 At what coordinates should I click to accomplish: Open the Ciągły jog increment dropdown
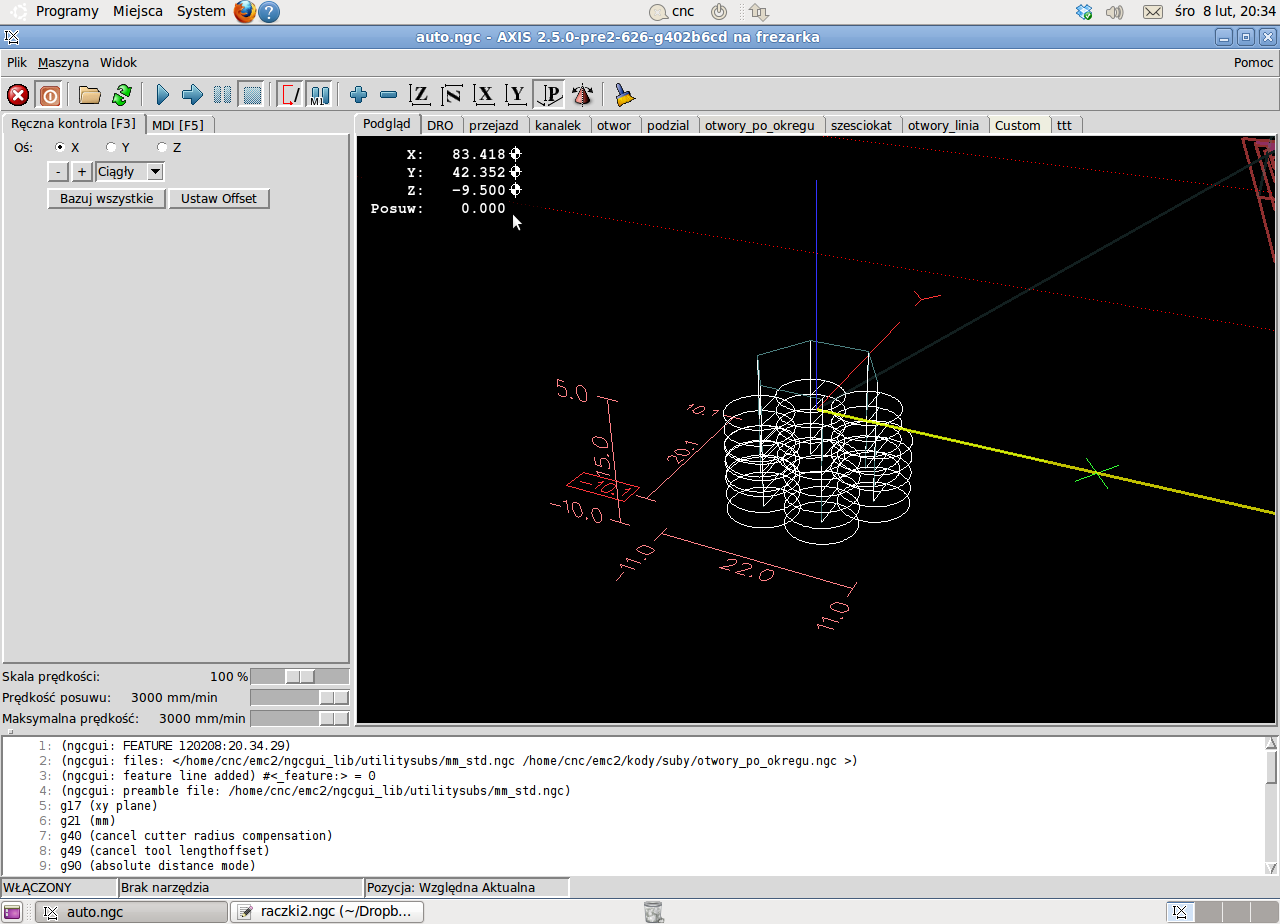155,172
